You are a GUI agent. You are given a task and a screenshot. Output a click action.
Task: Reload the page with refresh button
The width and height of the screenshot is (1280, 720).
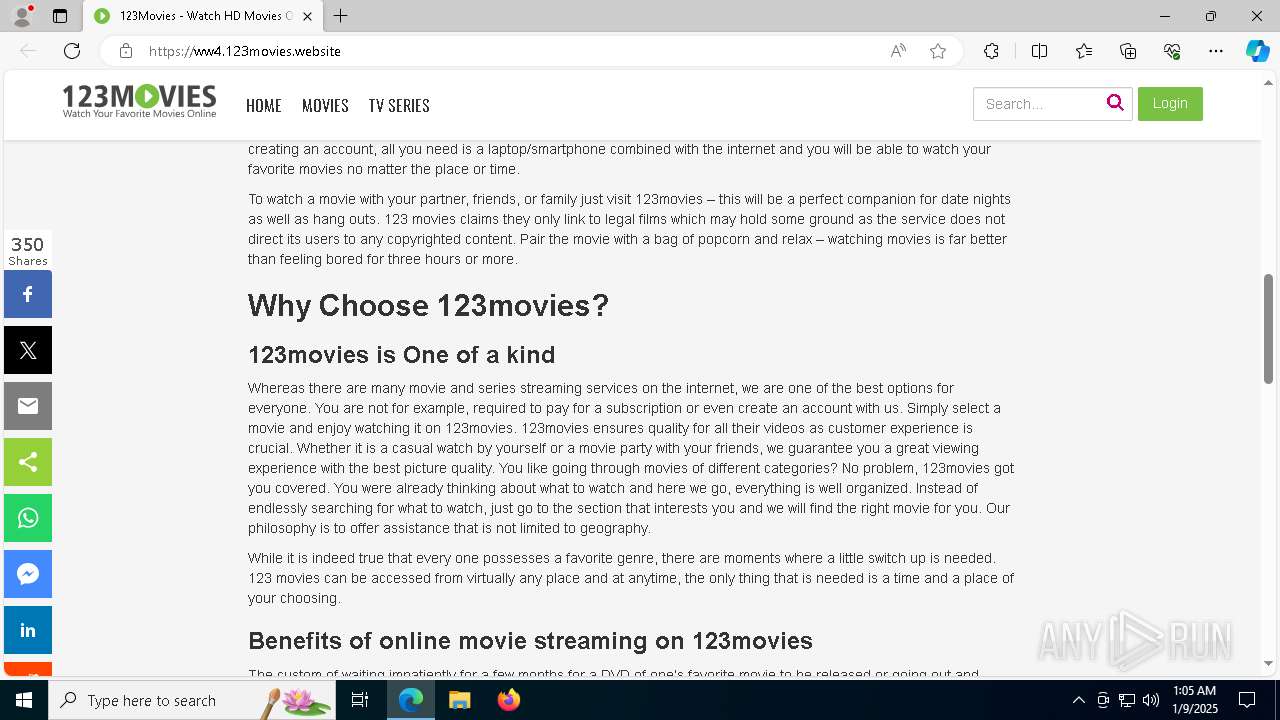coord(72,51)
